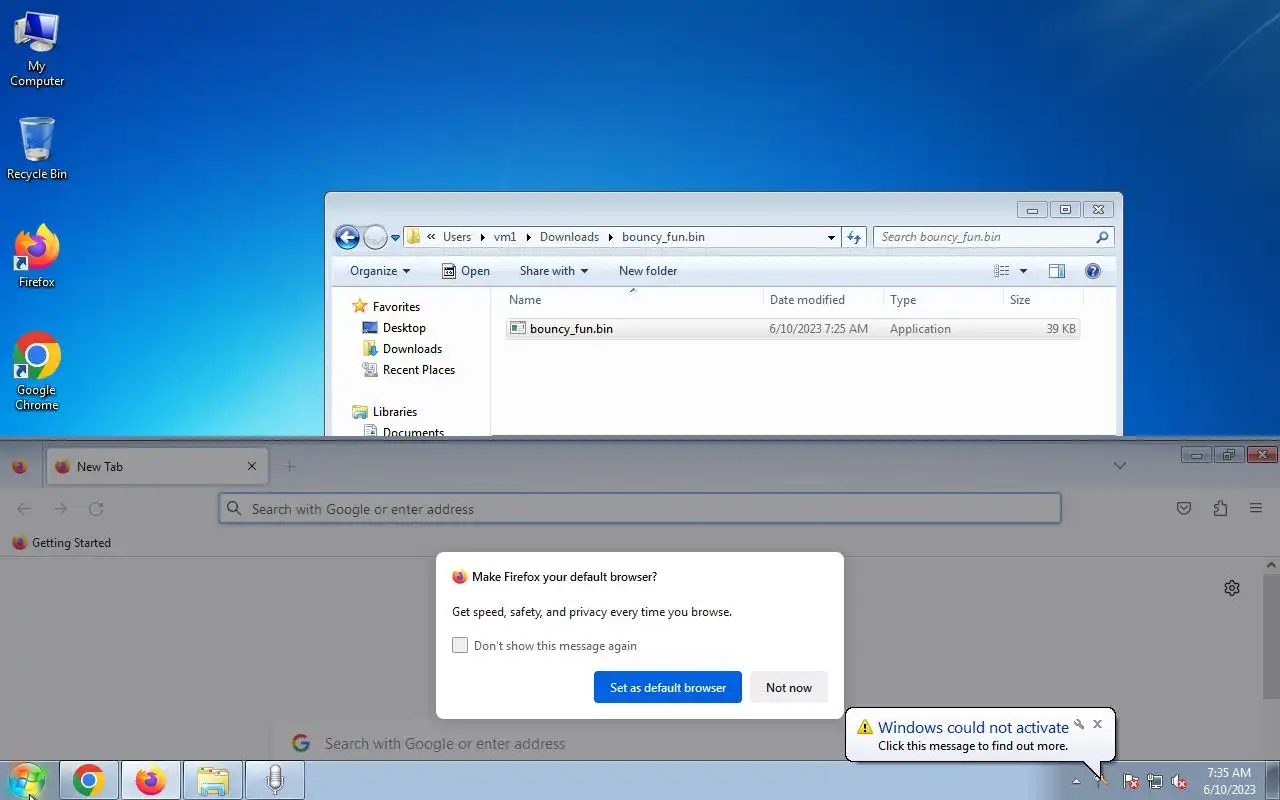
Task: Close the Windows activation balloon
Action: tap(1097, 724)
